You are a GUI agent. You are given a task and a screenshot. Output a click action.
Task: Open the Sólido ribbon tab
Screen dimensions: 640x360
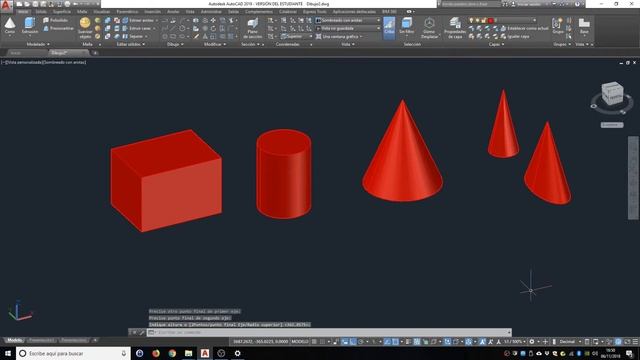pos(41,11)
